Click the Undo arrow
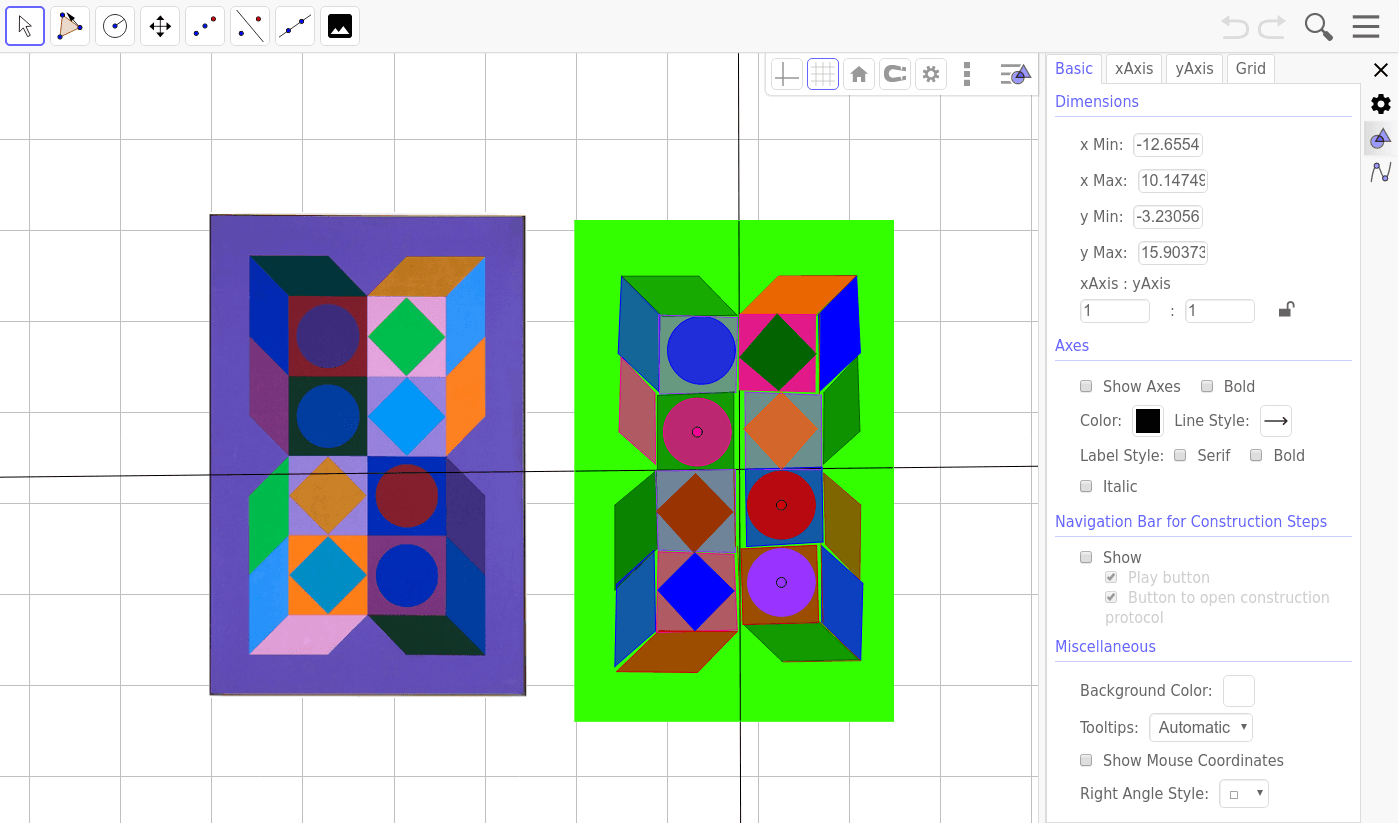1400x825 pixels. pos(1235,27)
